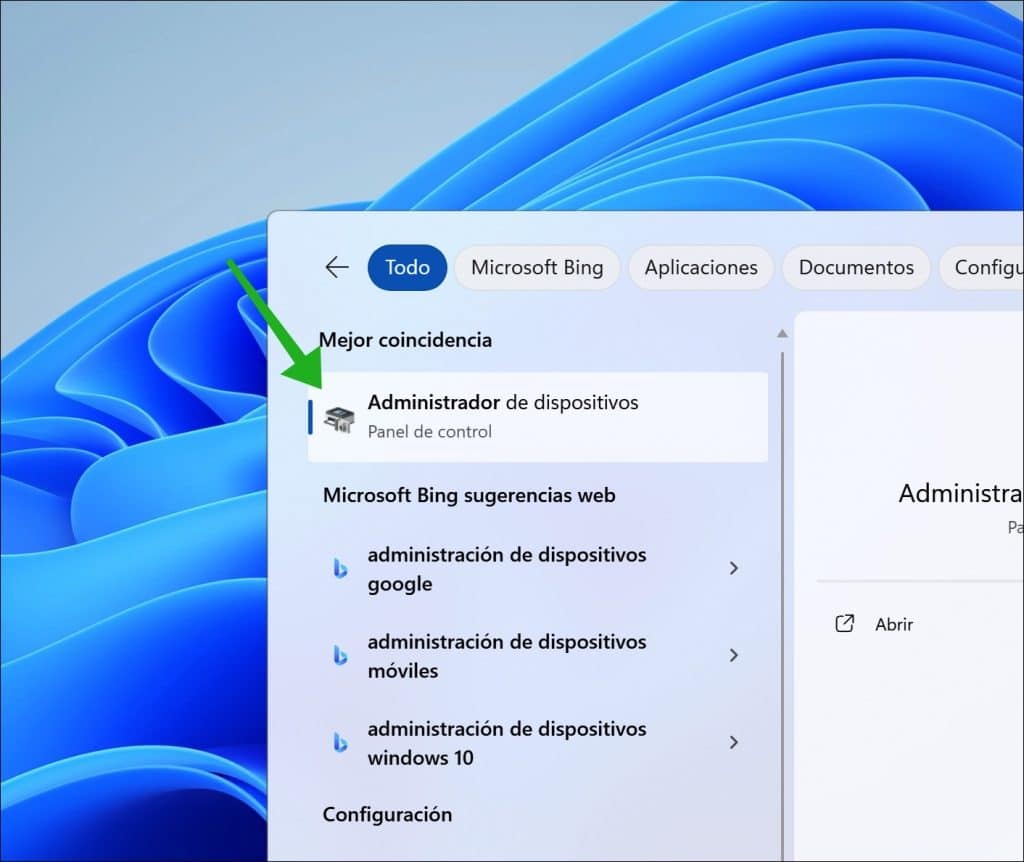
Task: Select the Todo filter tab
Action: pos(408,267)
